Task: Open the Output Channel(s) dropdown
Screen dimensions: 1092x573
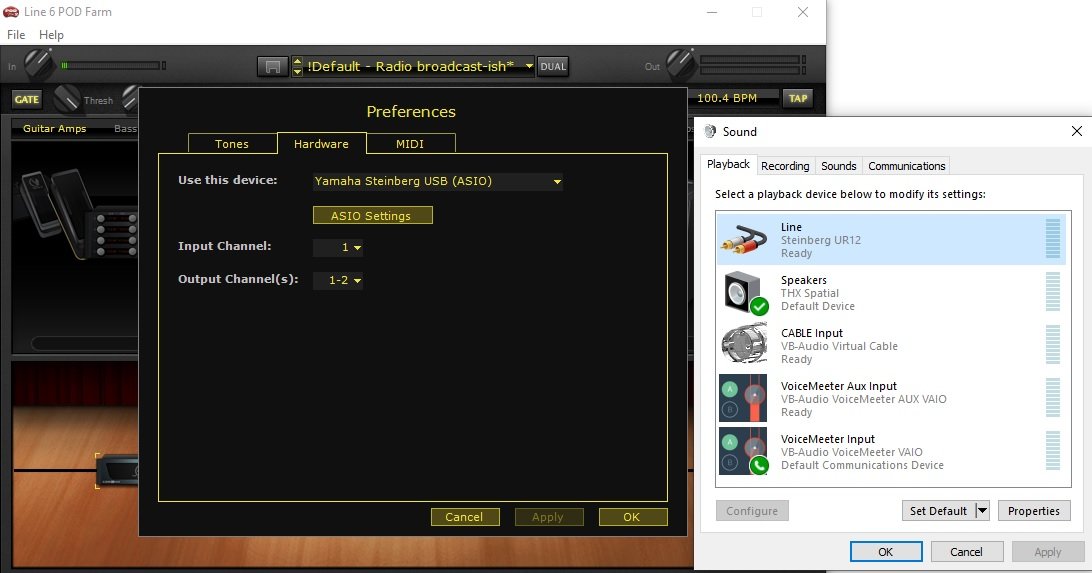Action: [x=338, y=280]
